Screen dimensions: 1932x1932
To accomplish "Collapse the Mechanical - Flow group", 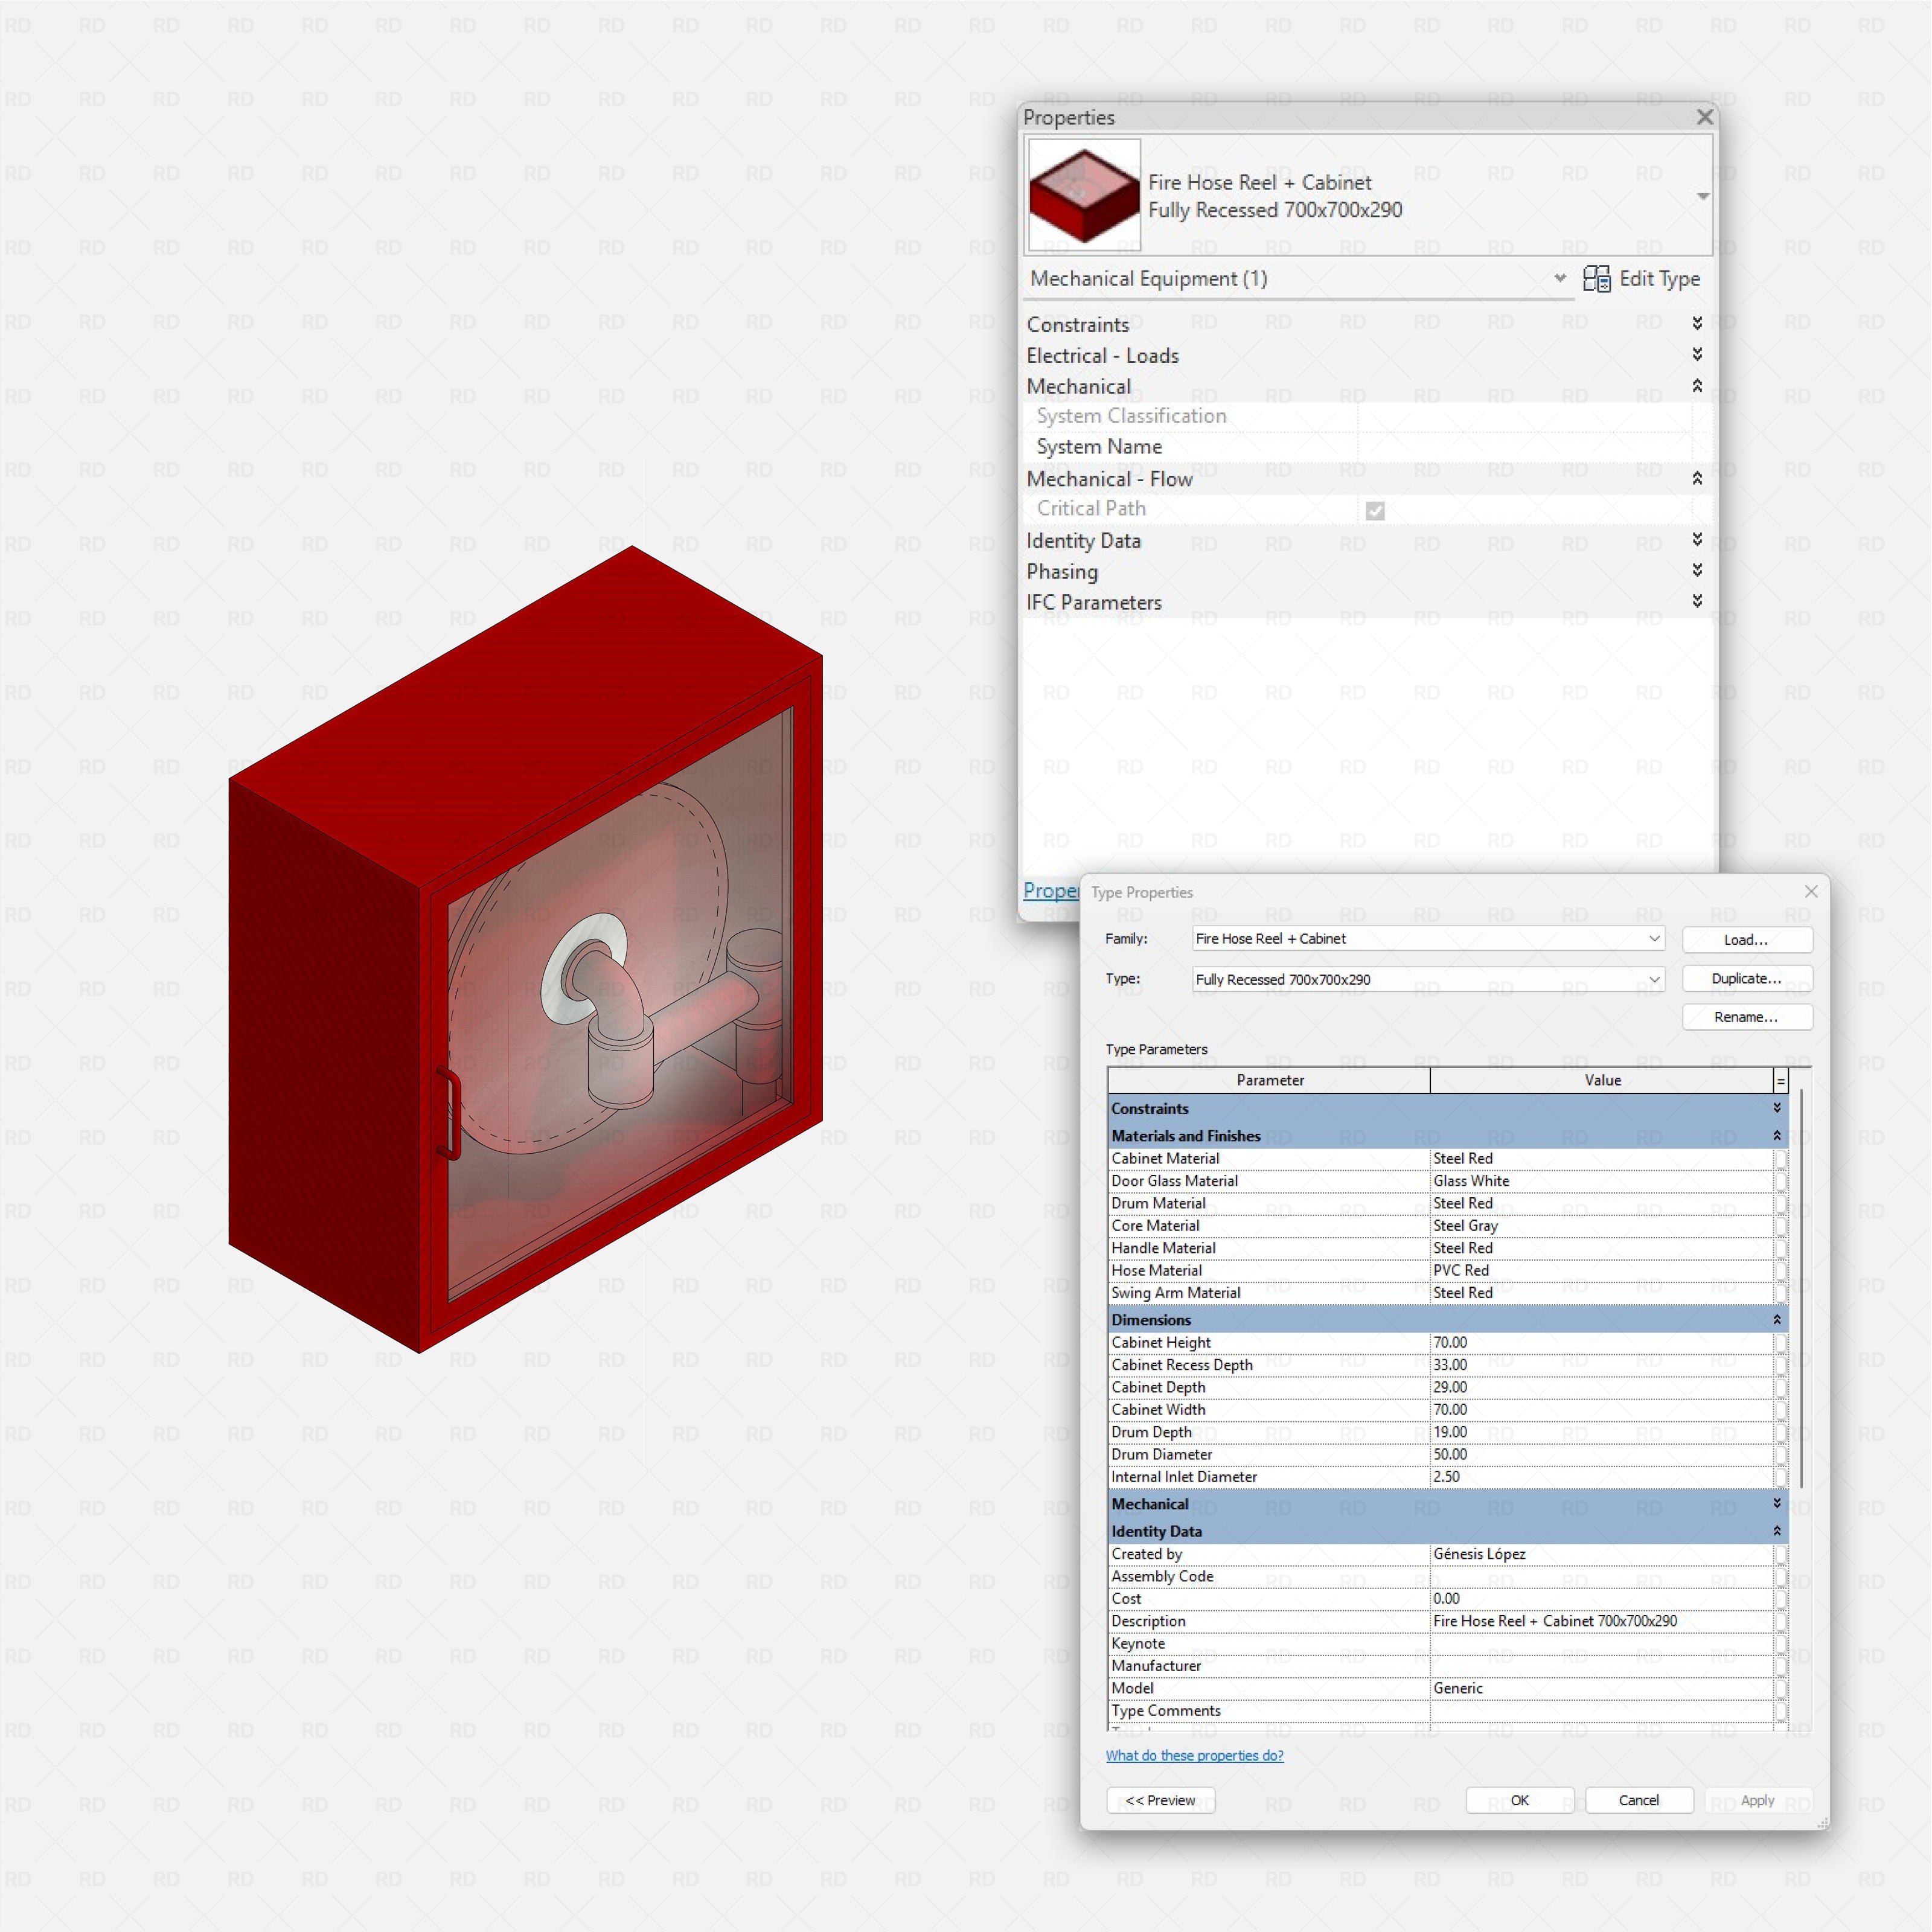I will tap(1697, 478).
